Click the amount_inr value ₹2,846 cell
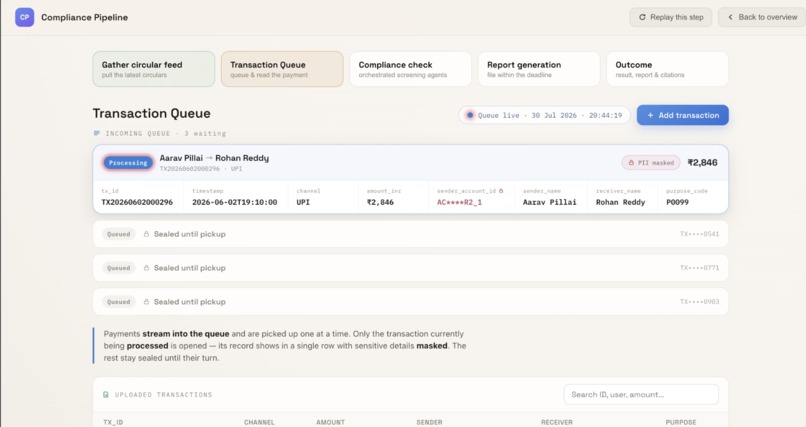 (380, 202)
